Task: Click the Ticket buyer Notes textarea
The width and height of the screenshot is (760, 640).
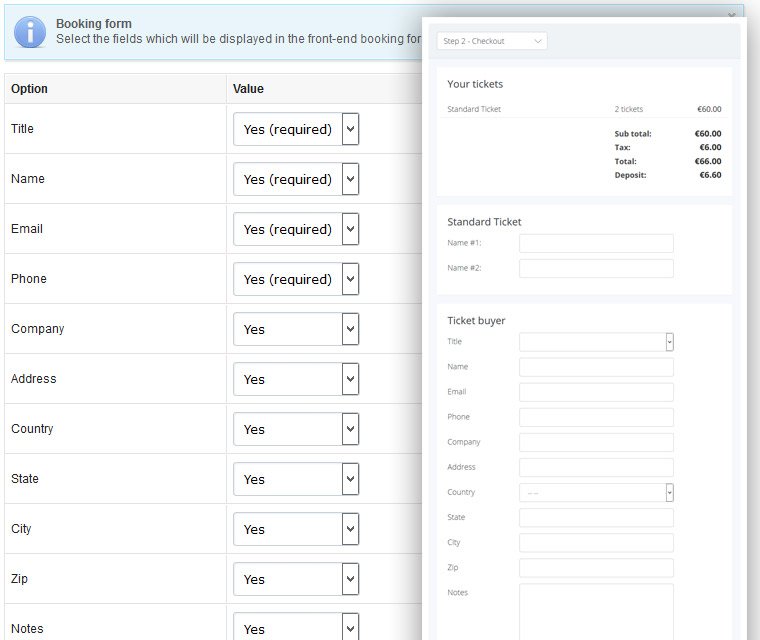Action: tap(596, 612)
